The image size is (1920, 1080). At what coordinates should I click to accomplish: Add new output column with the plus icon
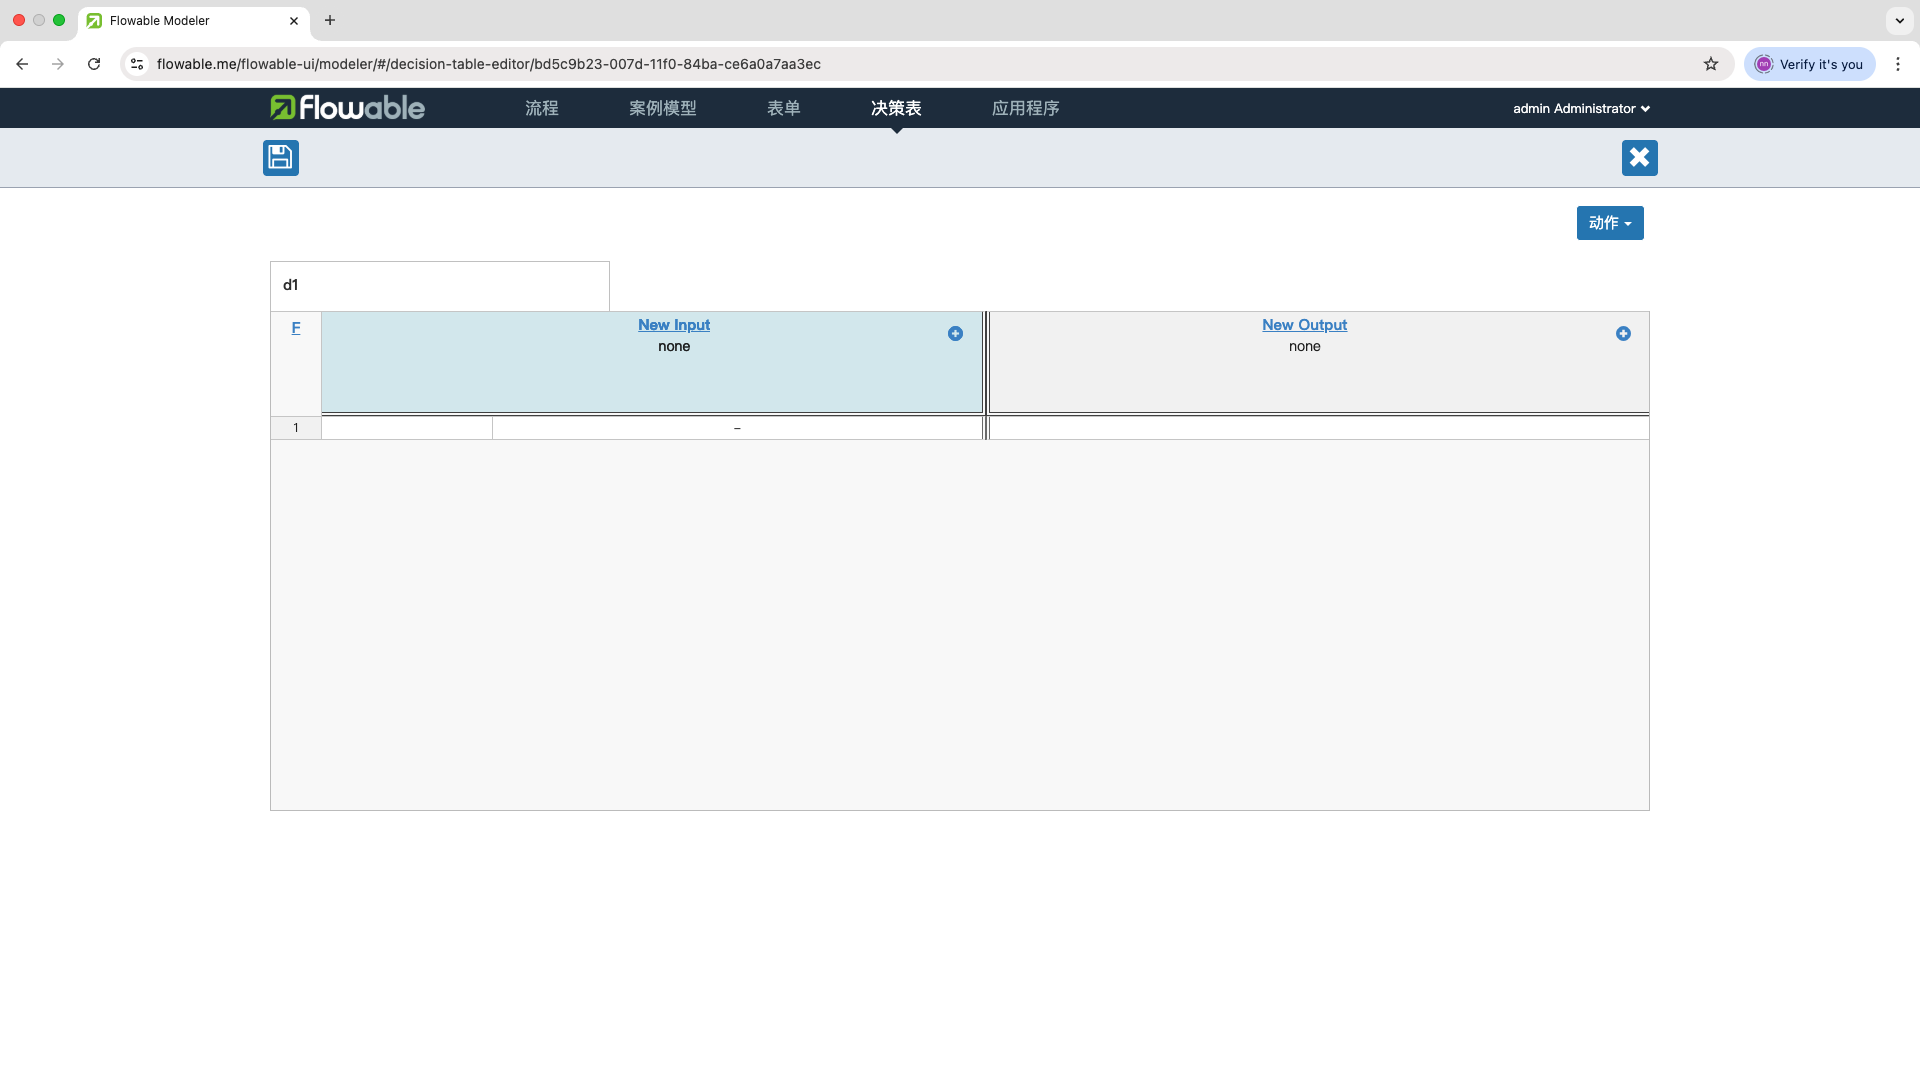[1623, 334]
